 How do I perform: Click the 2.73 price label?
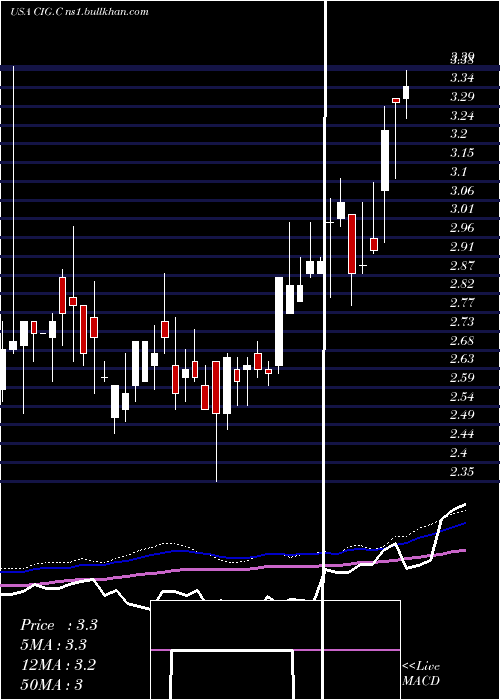point(462,322)
